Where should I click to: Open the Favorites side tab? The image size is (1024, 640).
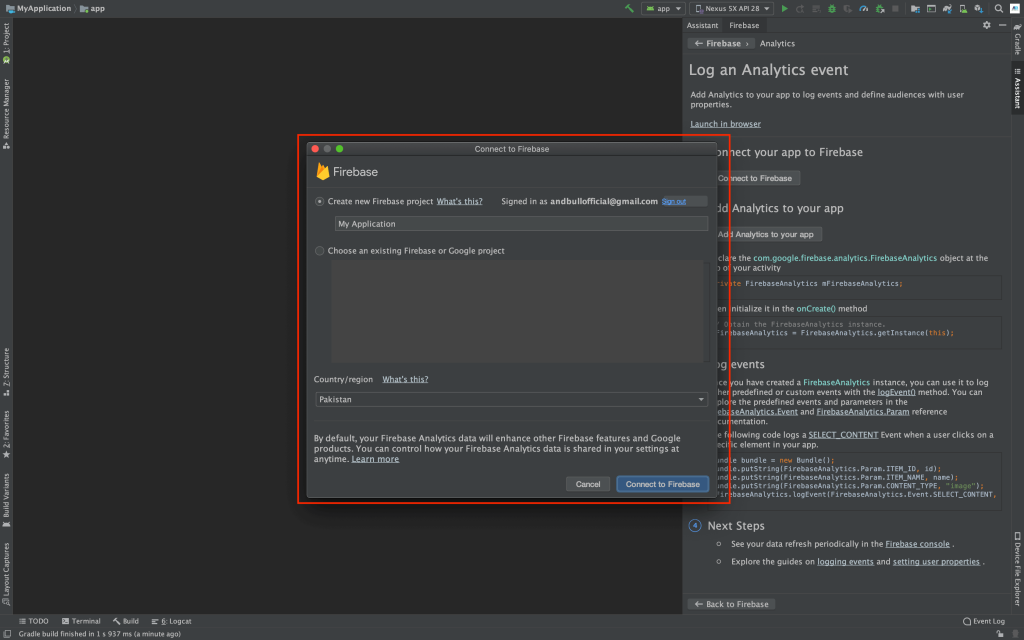coord(6,434)
